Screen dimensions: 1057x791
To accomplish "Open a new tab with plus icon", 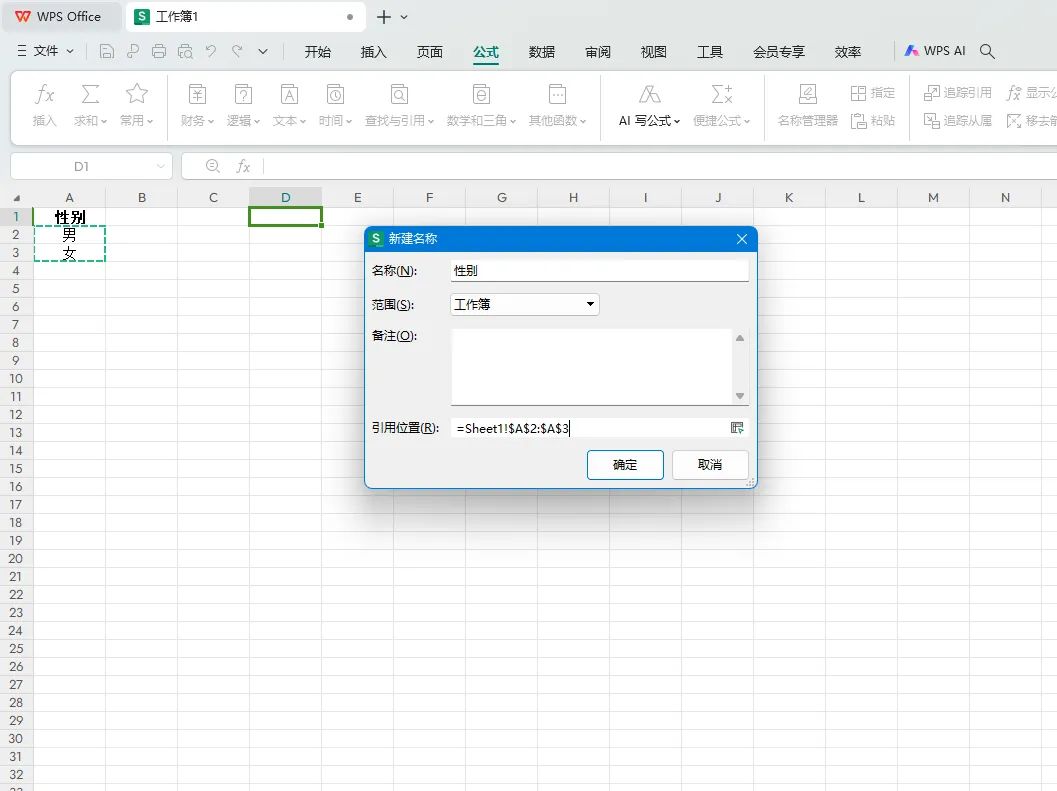I will (384, 17).
